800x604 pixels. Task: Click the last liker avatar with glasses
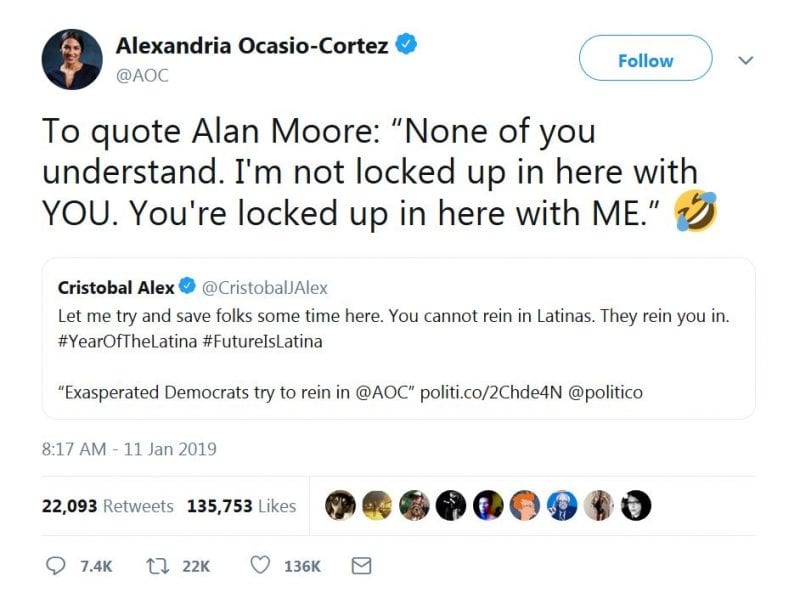click(635, 506)
